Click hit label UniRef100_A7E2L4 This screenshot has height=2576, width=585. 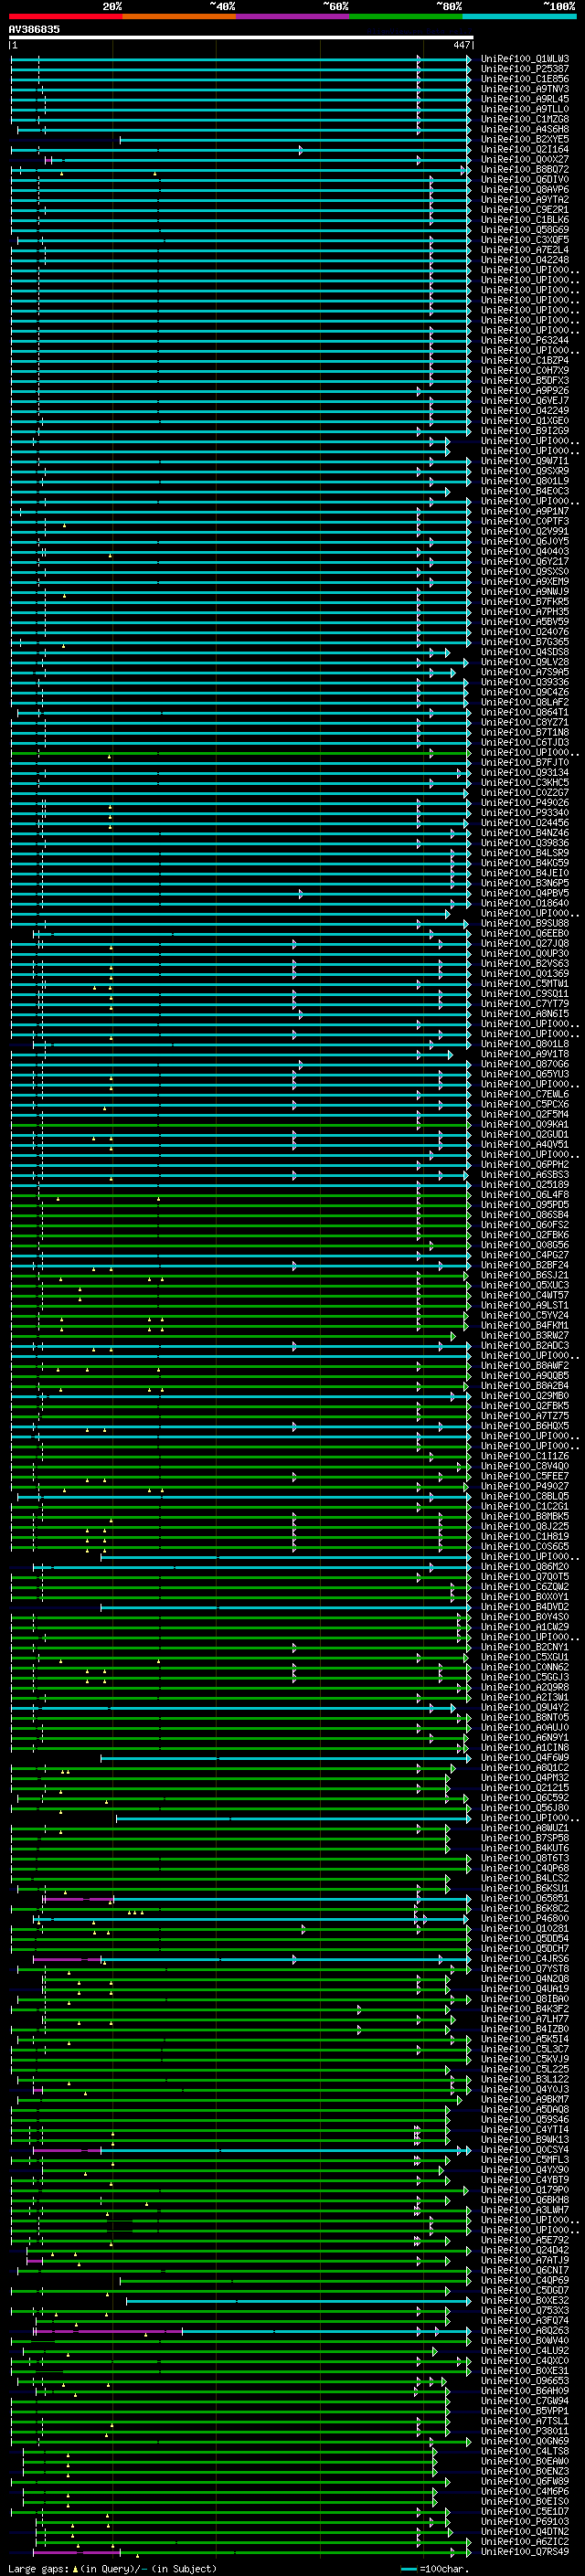pos(525,250)
